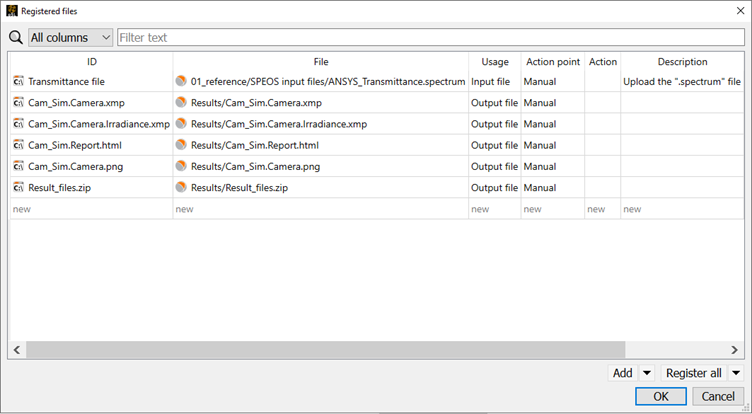Click the Cam_Sim.Report.html row ID icon
Viewport: 752px width, 414px height.
pyautogui.click(x=19, y=145)
